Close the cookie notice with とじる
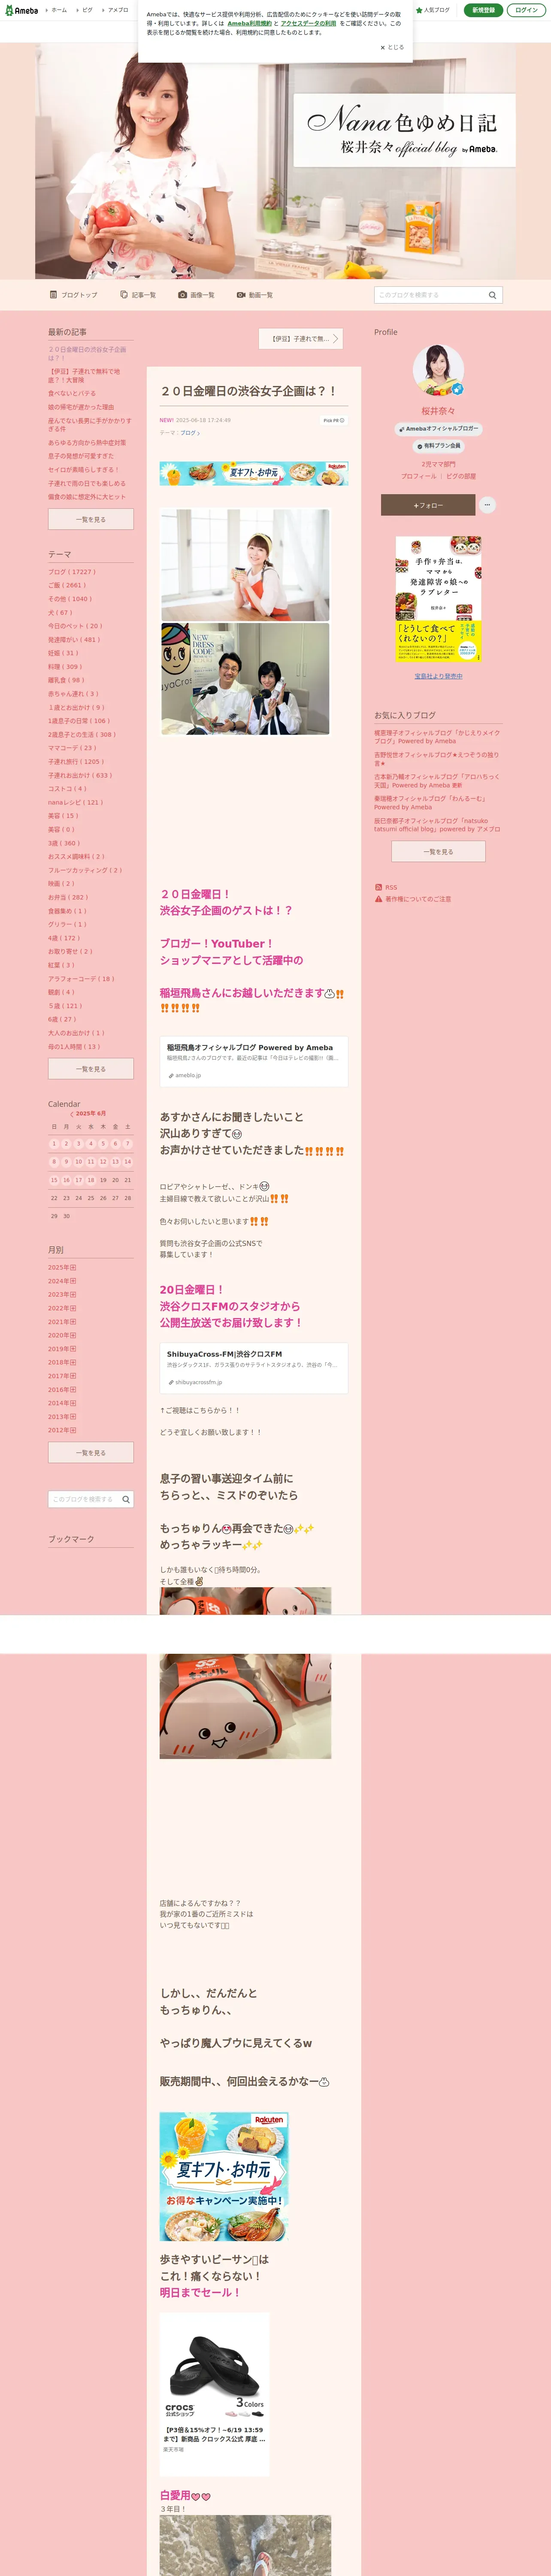Screen dimensions: 551x2576 392,47
